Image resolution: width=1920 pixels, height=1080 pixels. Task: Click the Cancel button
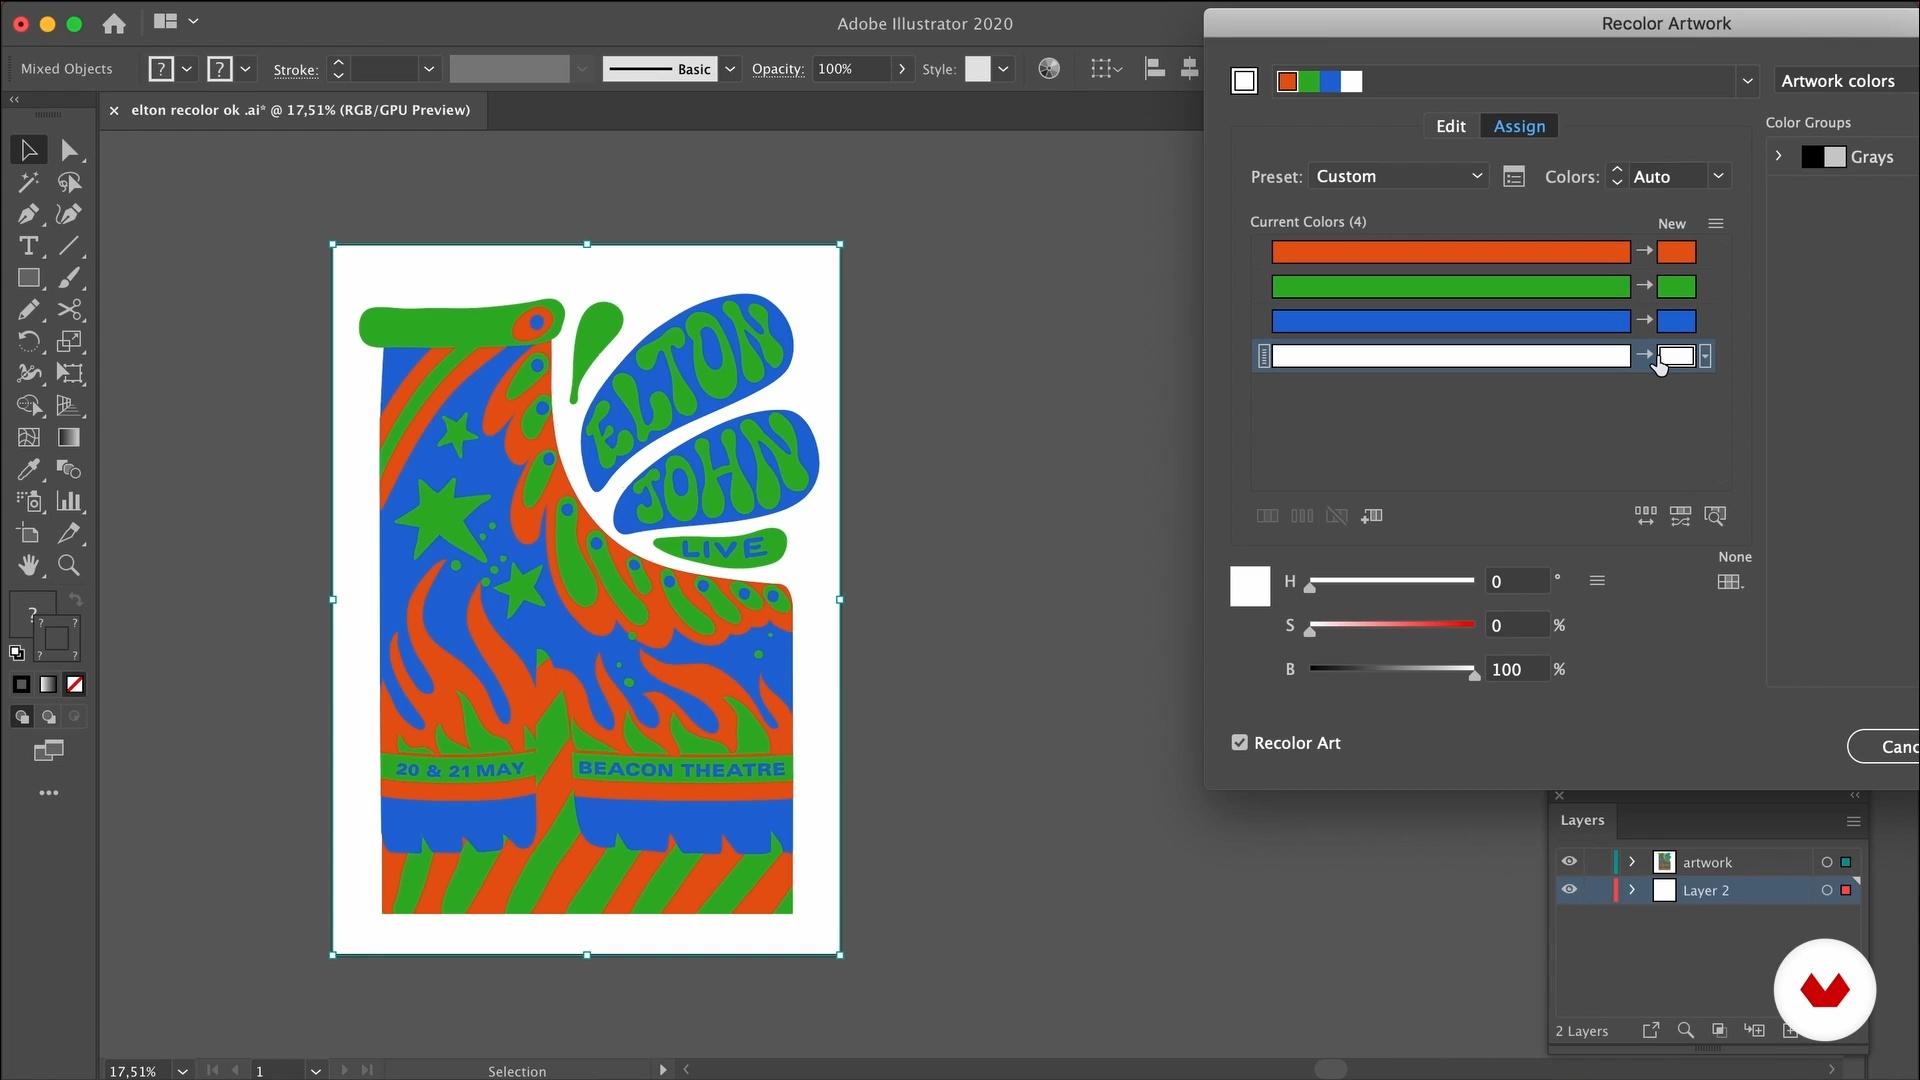coord(1883,747)
